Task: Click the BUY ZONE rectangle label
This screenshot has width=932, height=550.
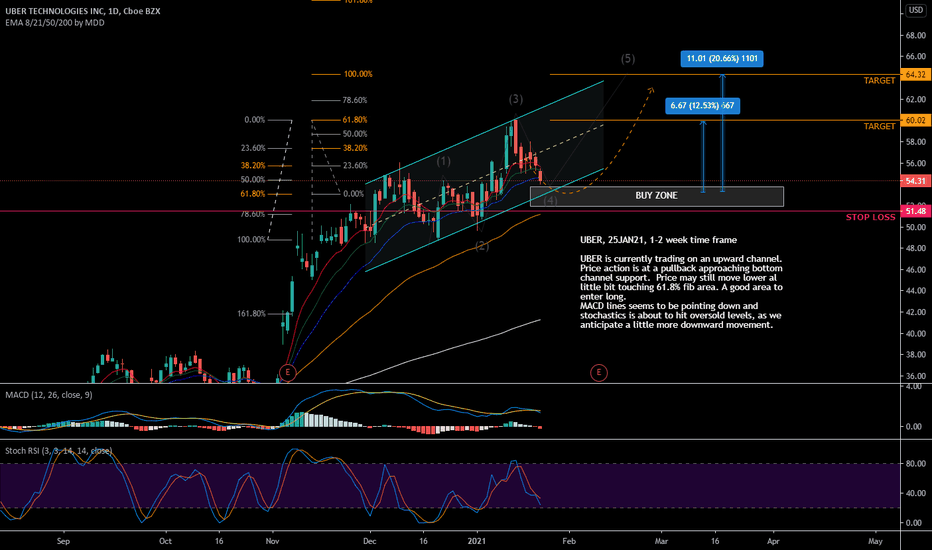Action: click(656, 196)
